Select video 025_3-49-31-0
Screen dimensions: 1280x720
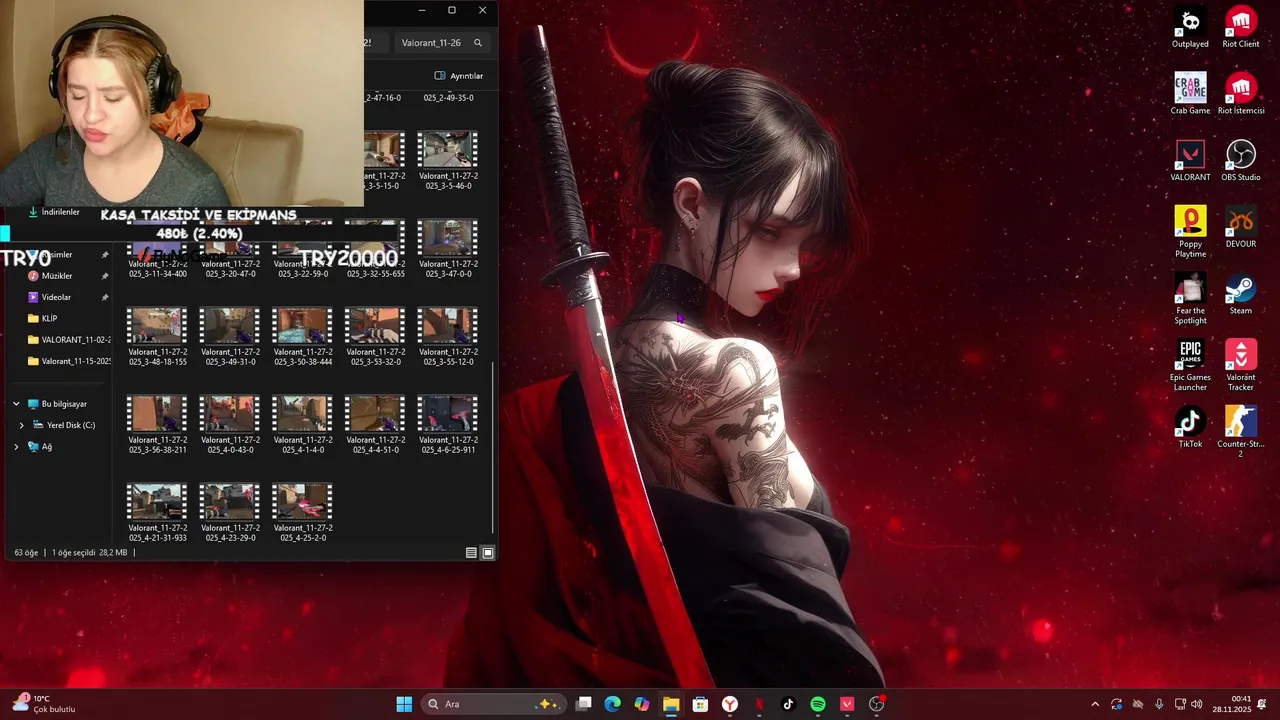[x=230, y=337]
